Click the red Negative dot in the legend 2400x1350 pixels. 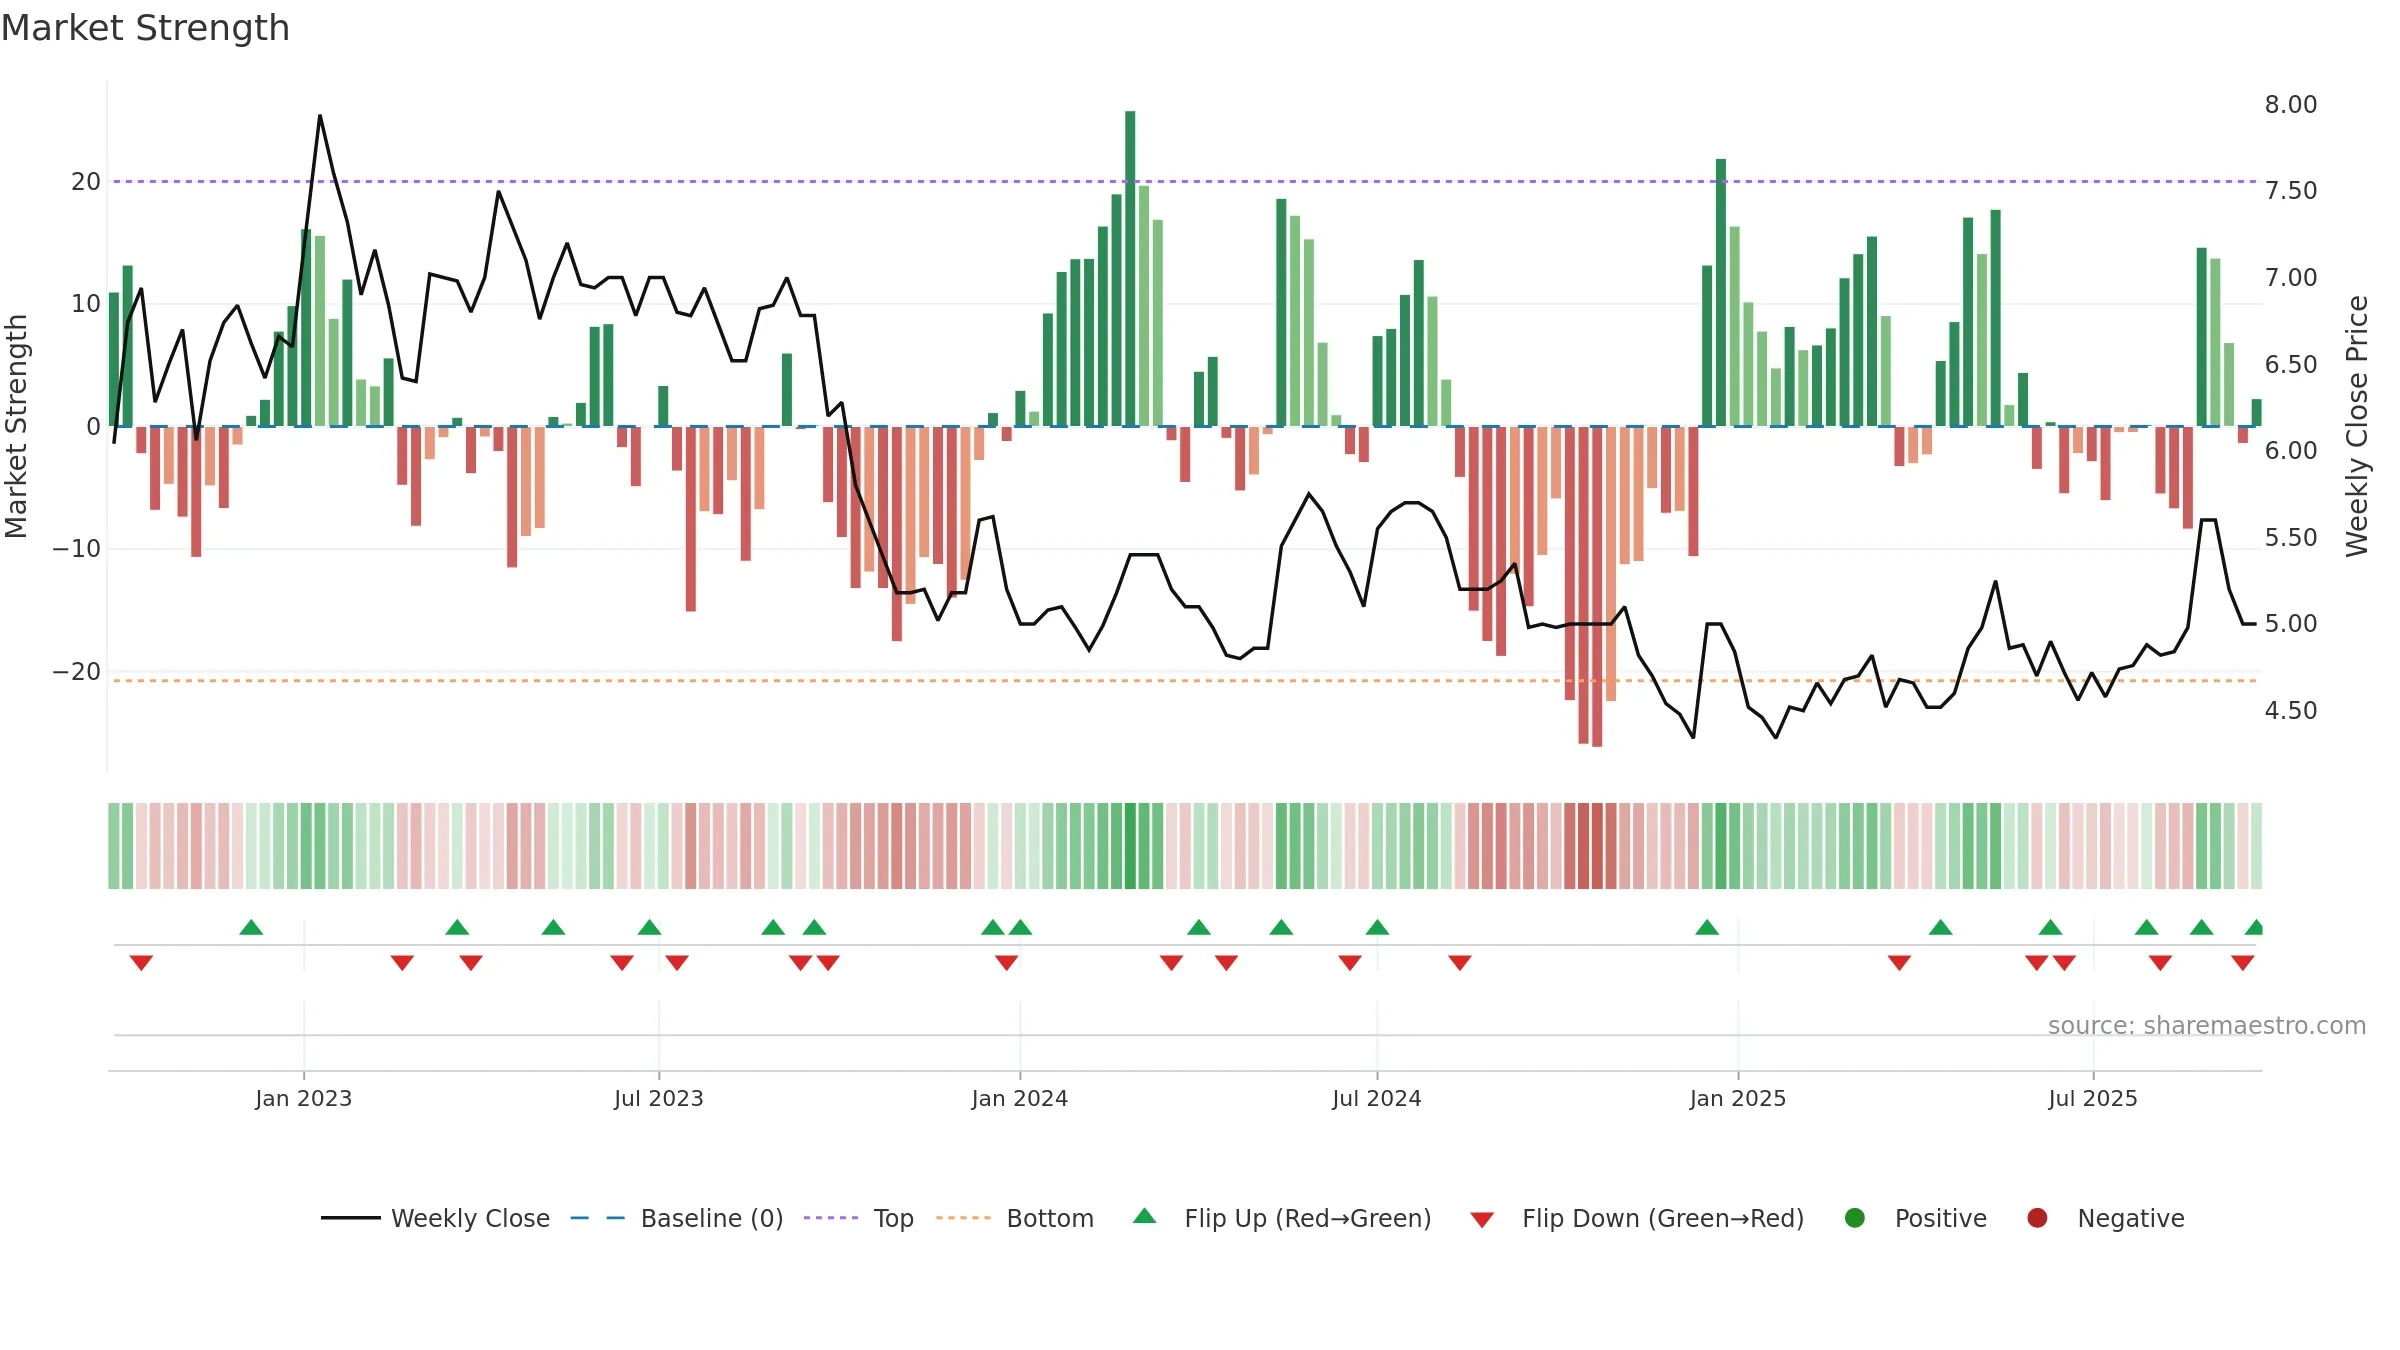pos(2037,1218)
